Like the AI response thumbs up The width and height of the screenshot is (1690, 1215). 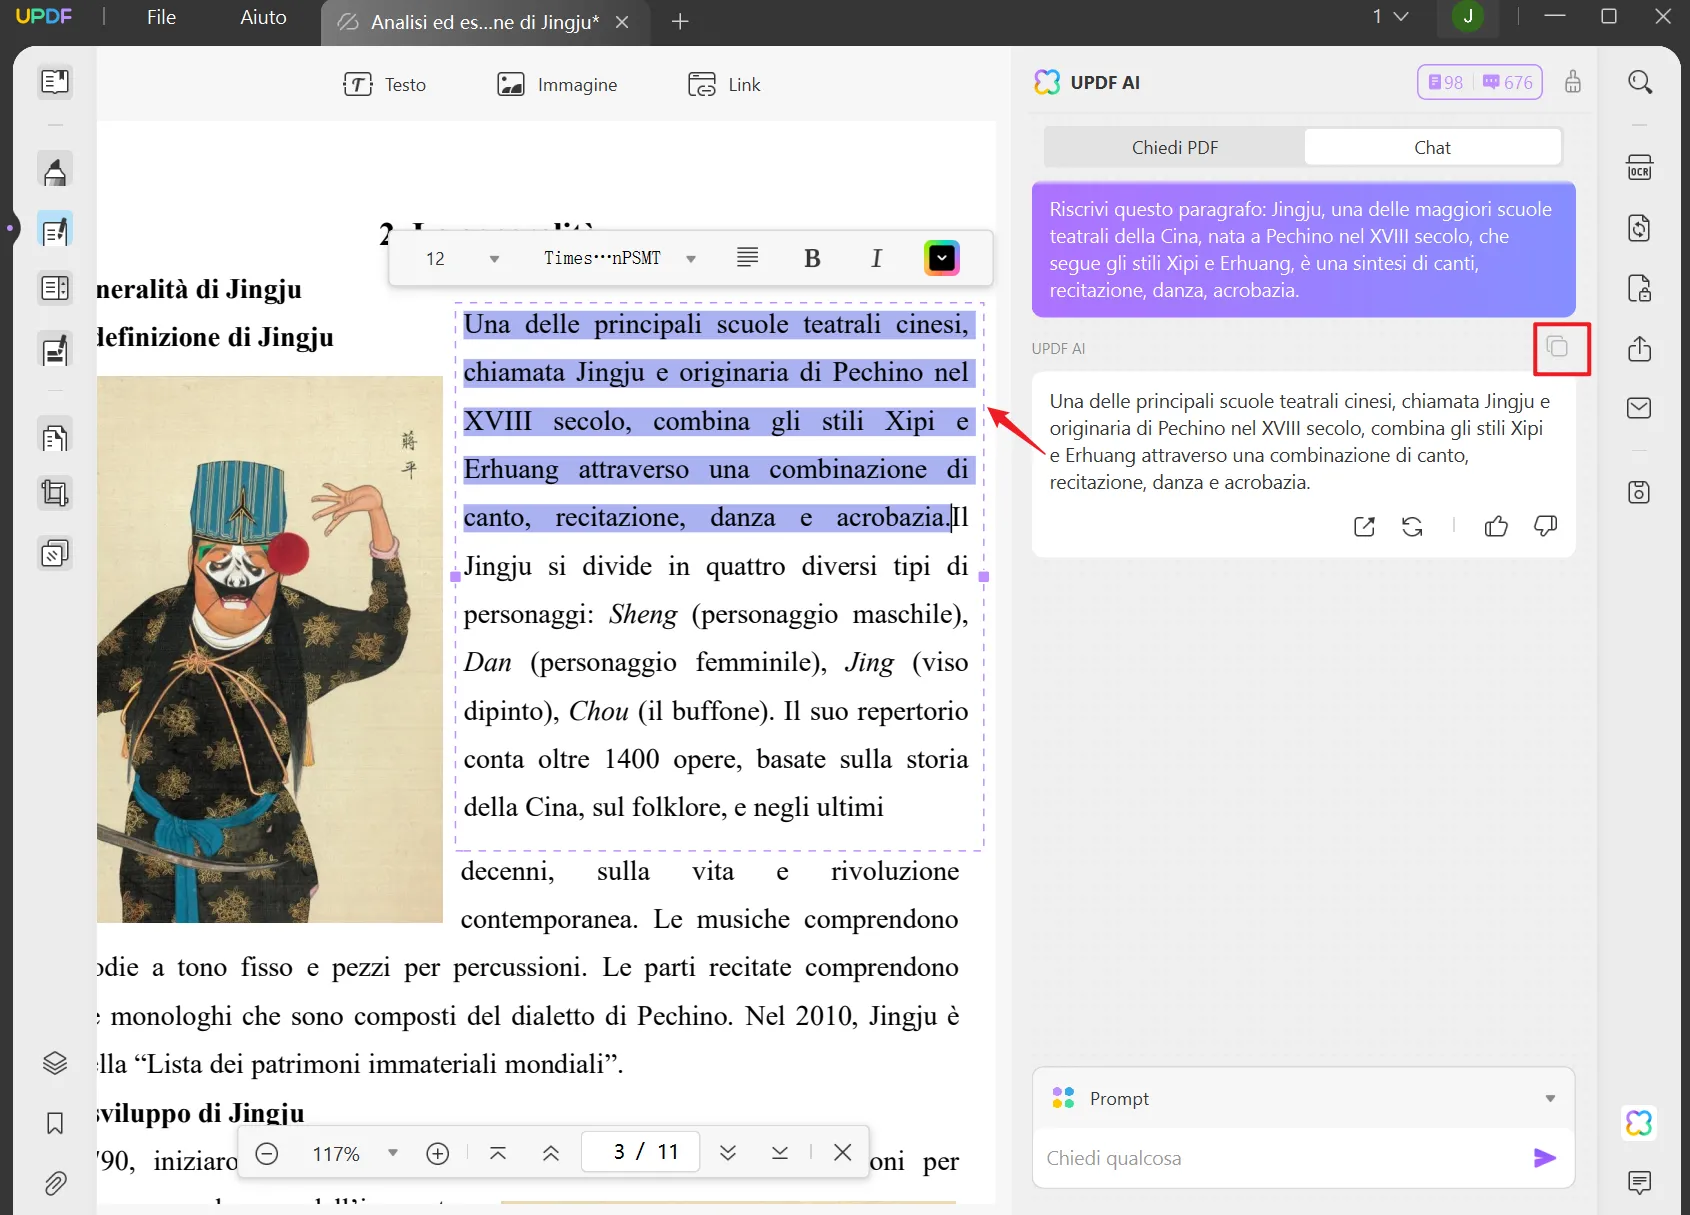1496,527
